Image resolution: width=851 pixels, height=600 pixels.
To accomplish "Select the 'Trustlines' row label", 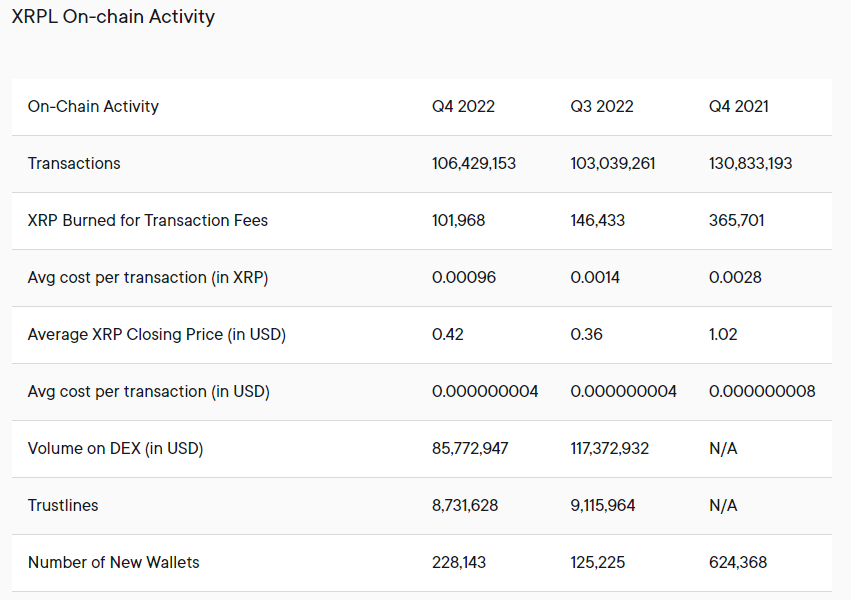I will pyautogui.click(x=63, y=505).
